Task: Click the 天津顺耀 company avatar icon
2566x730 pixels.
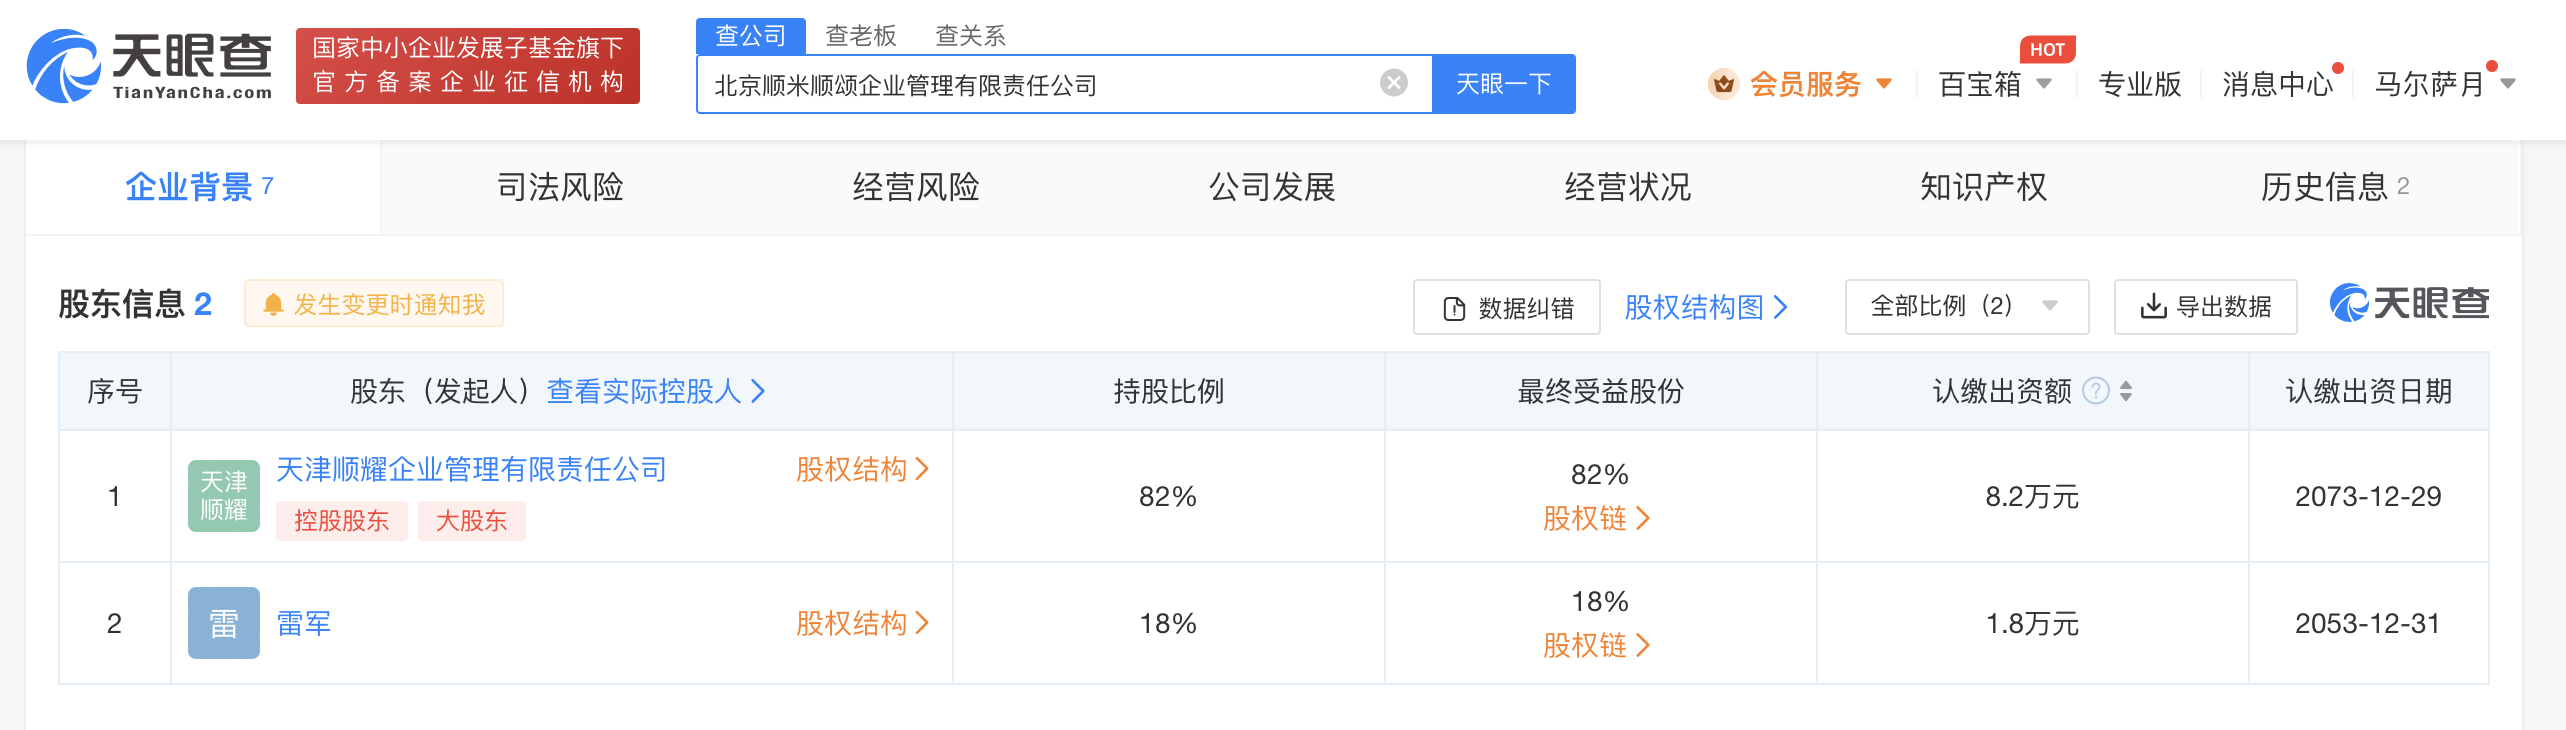Action: click(x=224, y=496)
